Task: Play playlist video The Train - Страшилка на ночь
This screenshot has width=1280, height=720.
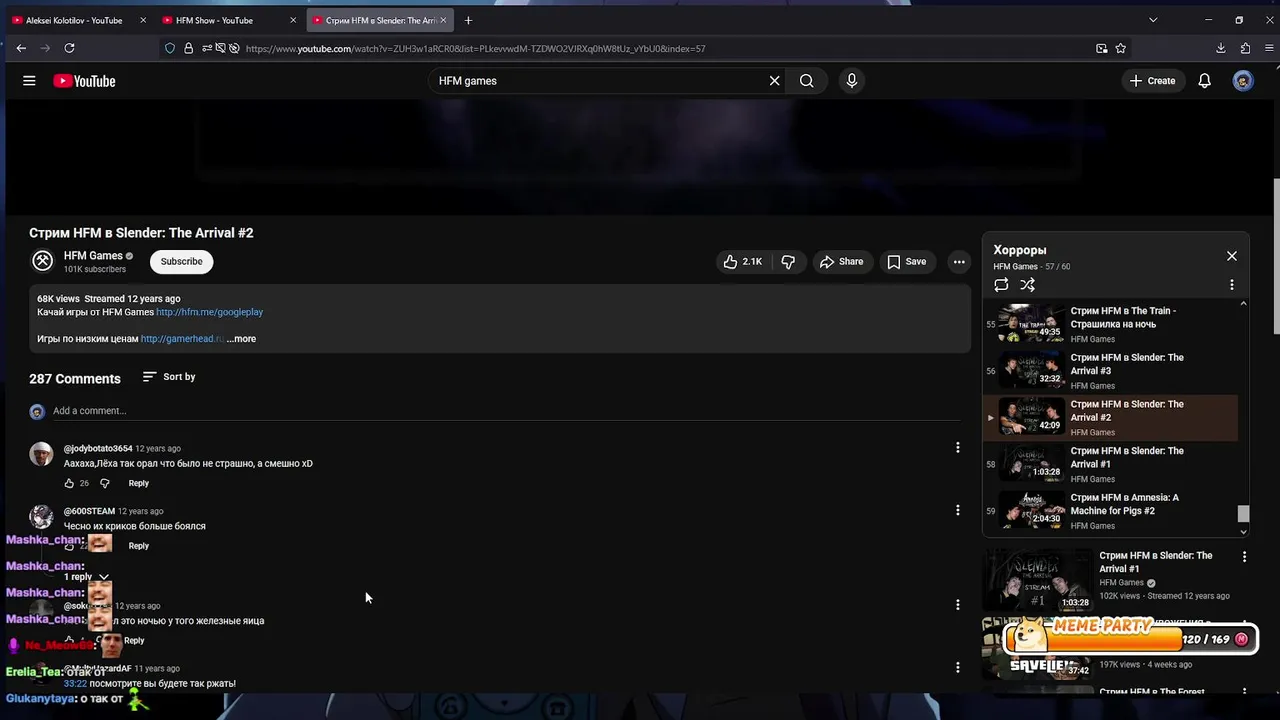Action: [x=1110, y=324]
